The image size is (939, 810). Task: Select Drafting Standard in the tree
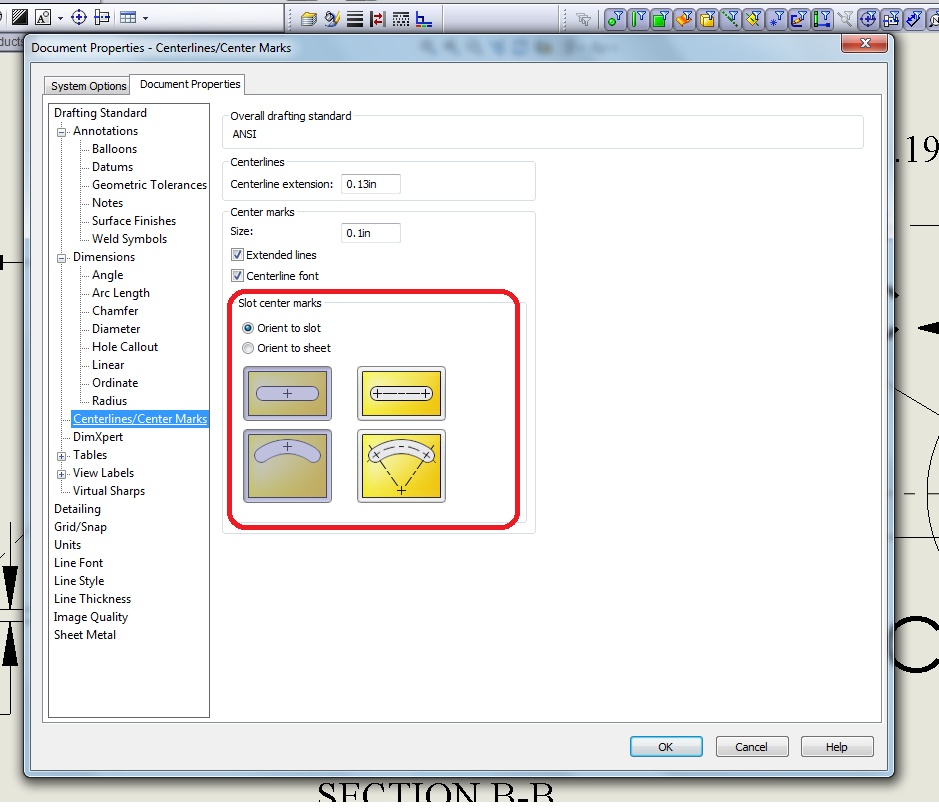(100, 113)
